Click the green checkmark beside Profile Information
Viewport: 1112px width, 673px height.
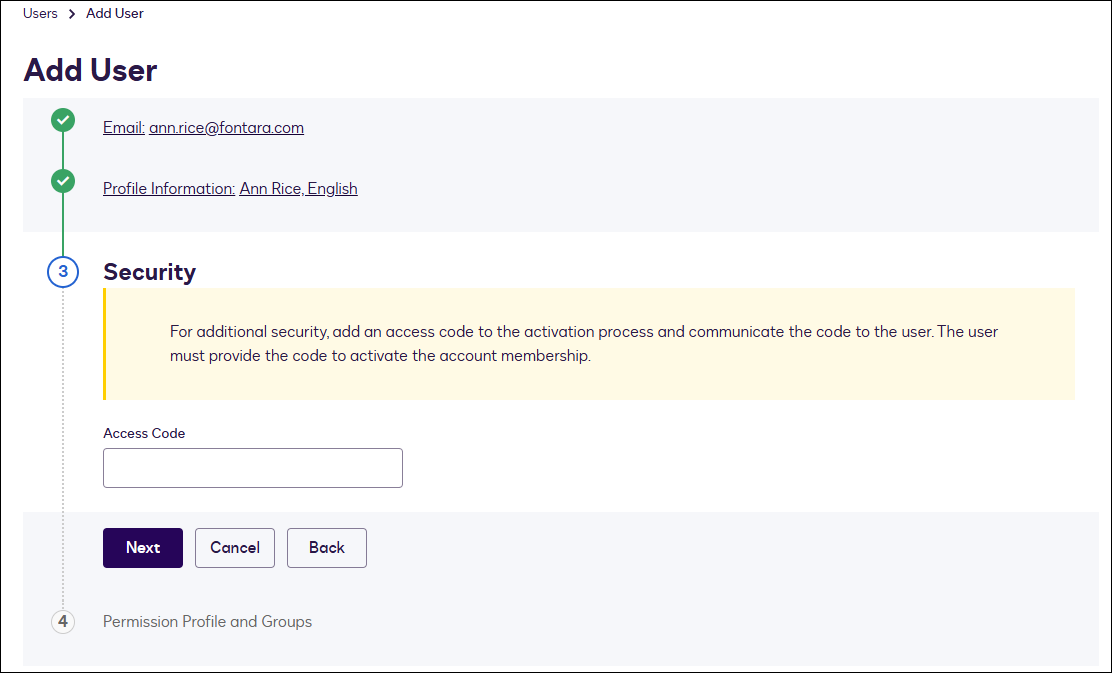tap(63, 182)
